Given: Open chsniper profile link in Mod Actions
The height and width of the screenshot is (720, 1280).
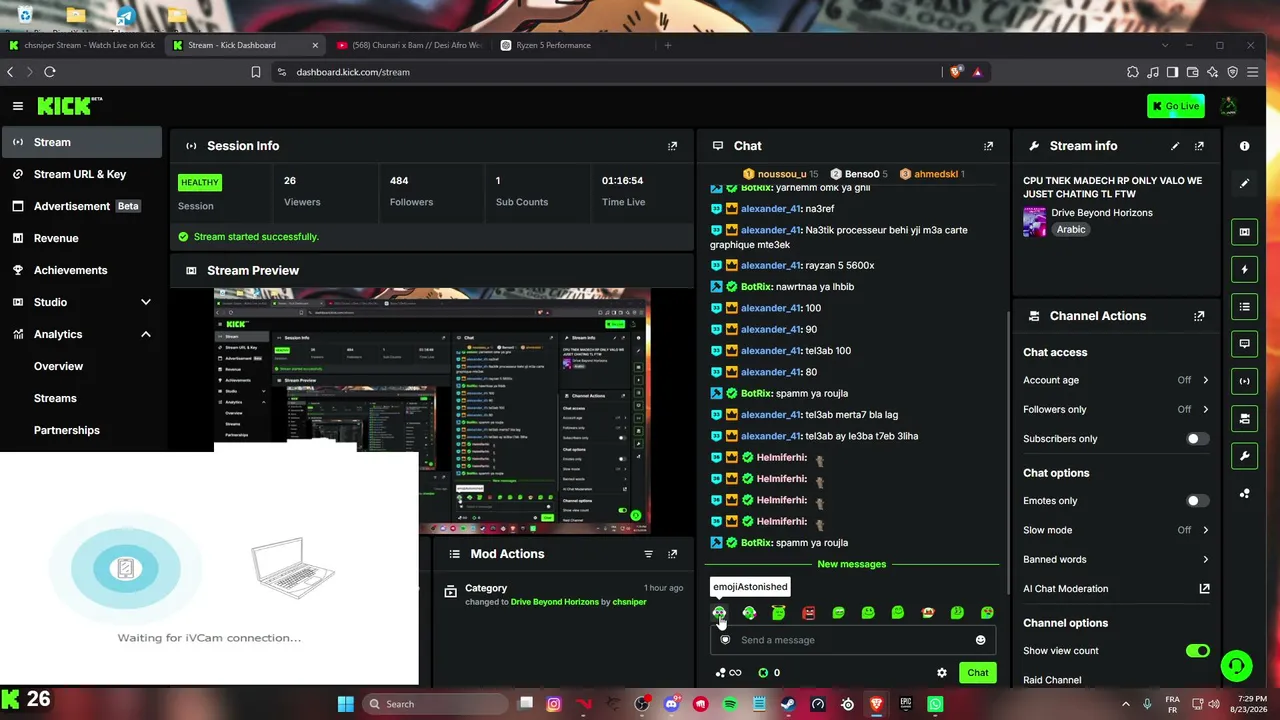Looking at the screenshot, I should [629, 602].
